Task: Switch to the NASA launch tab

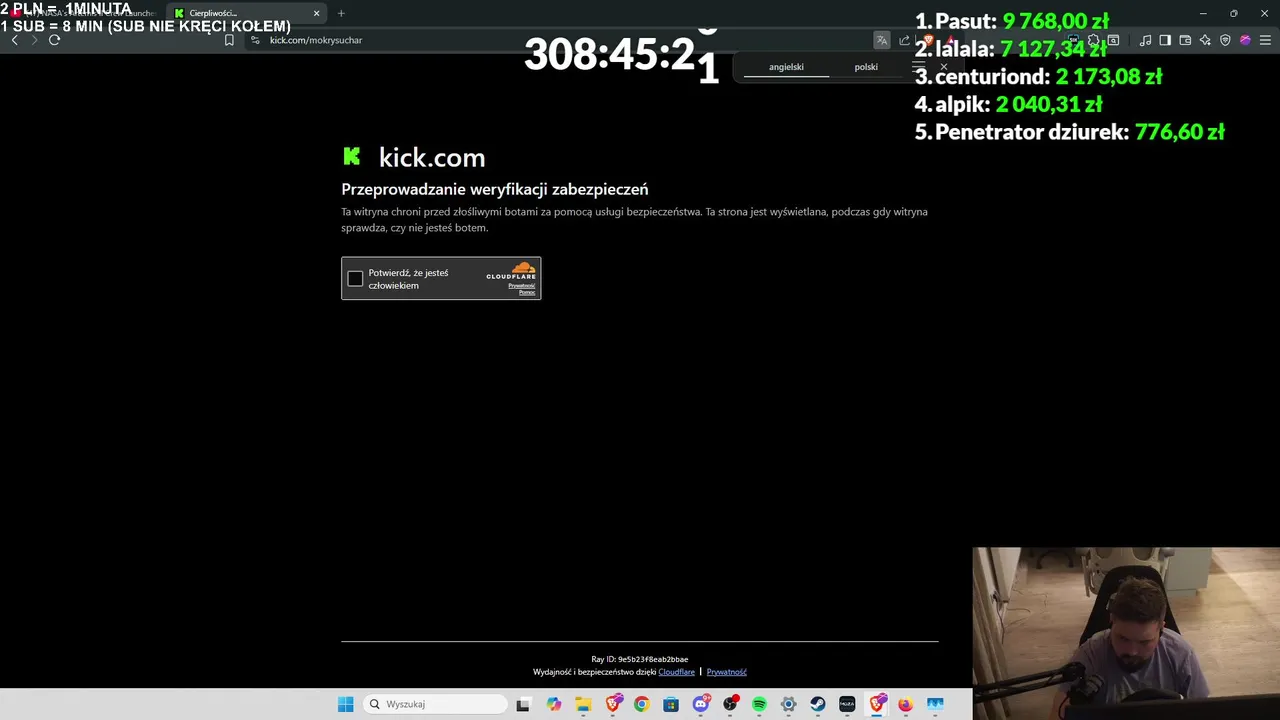Action: click(84, 13)
